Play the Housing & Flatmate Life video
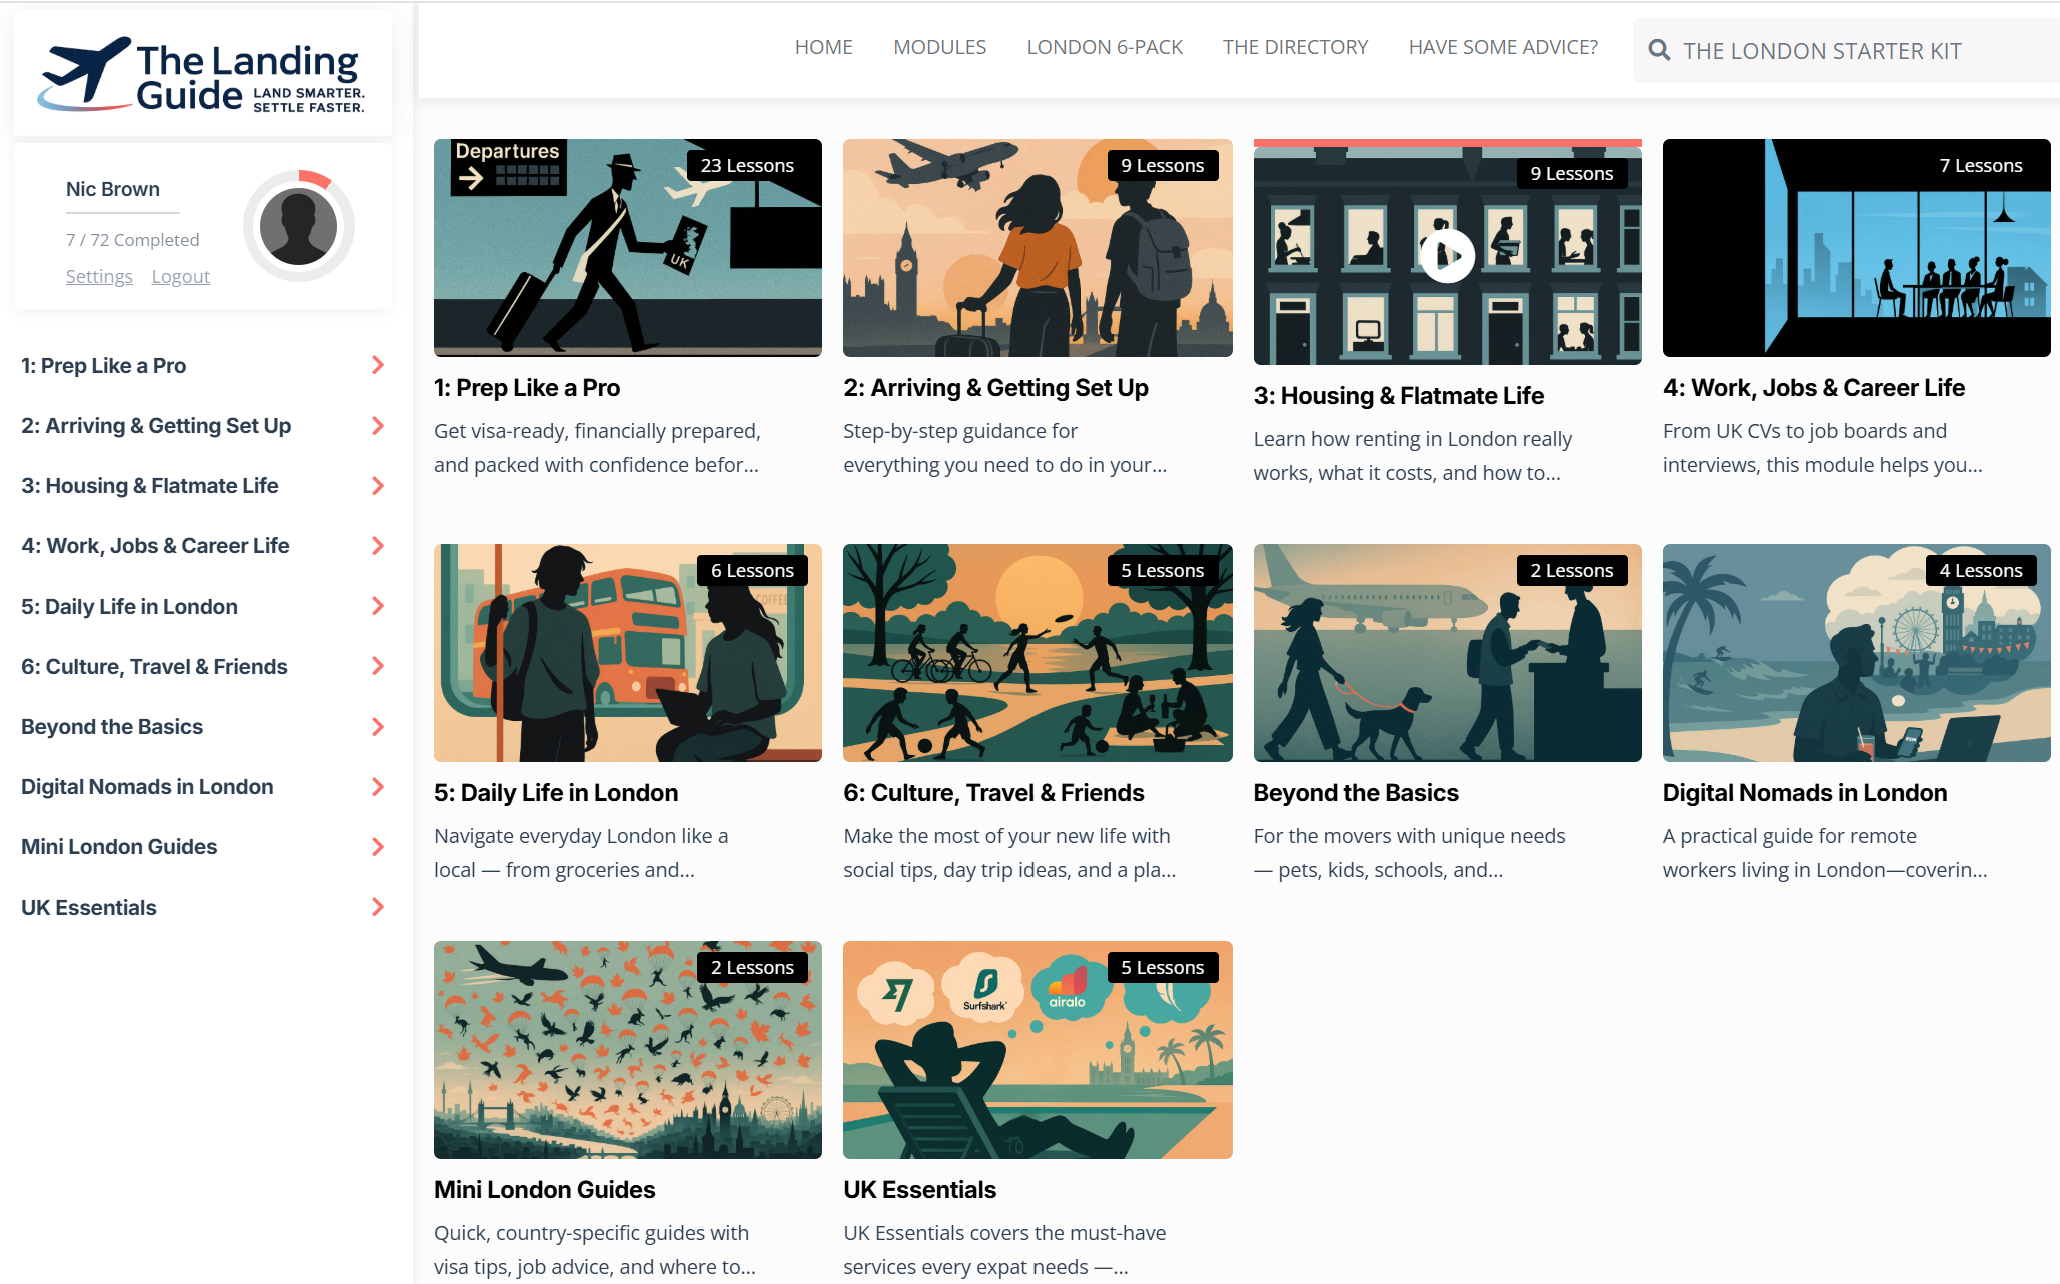 (x=1446, y=256)
